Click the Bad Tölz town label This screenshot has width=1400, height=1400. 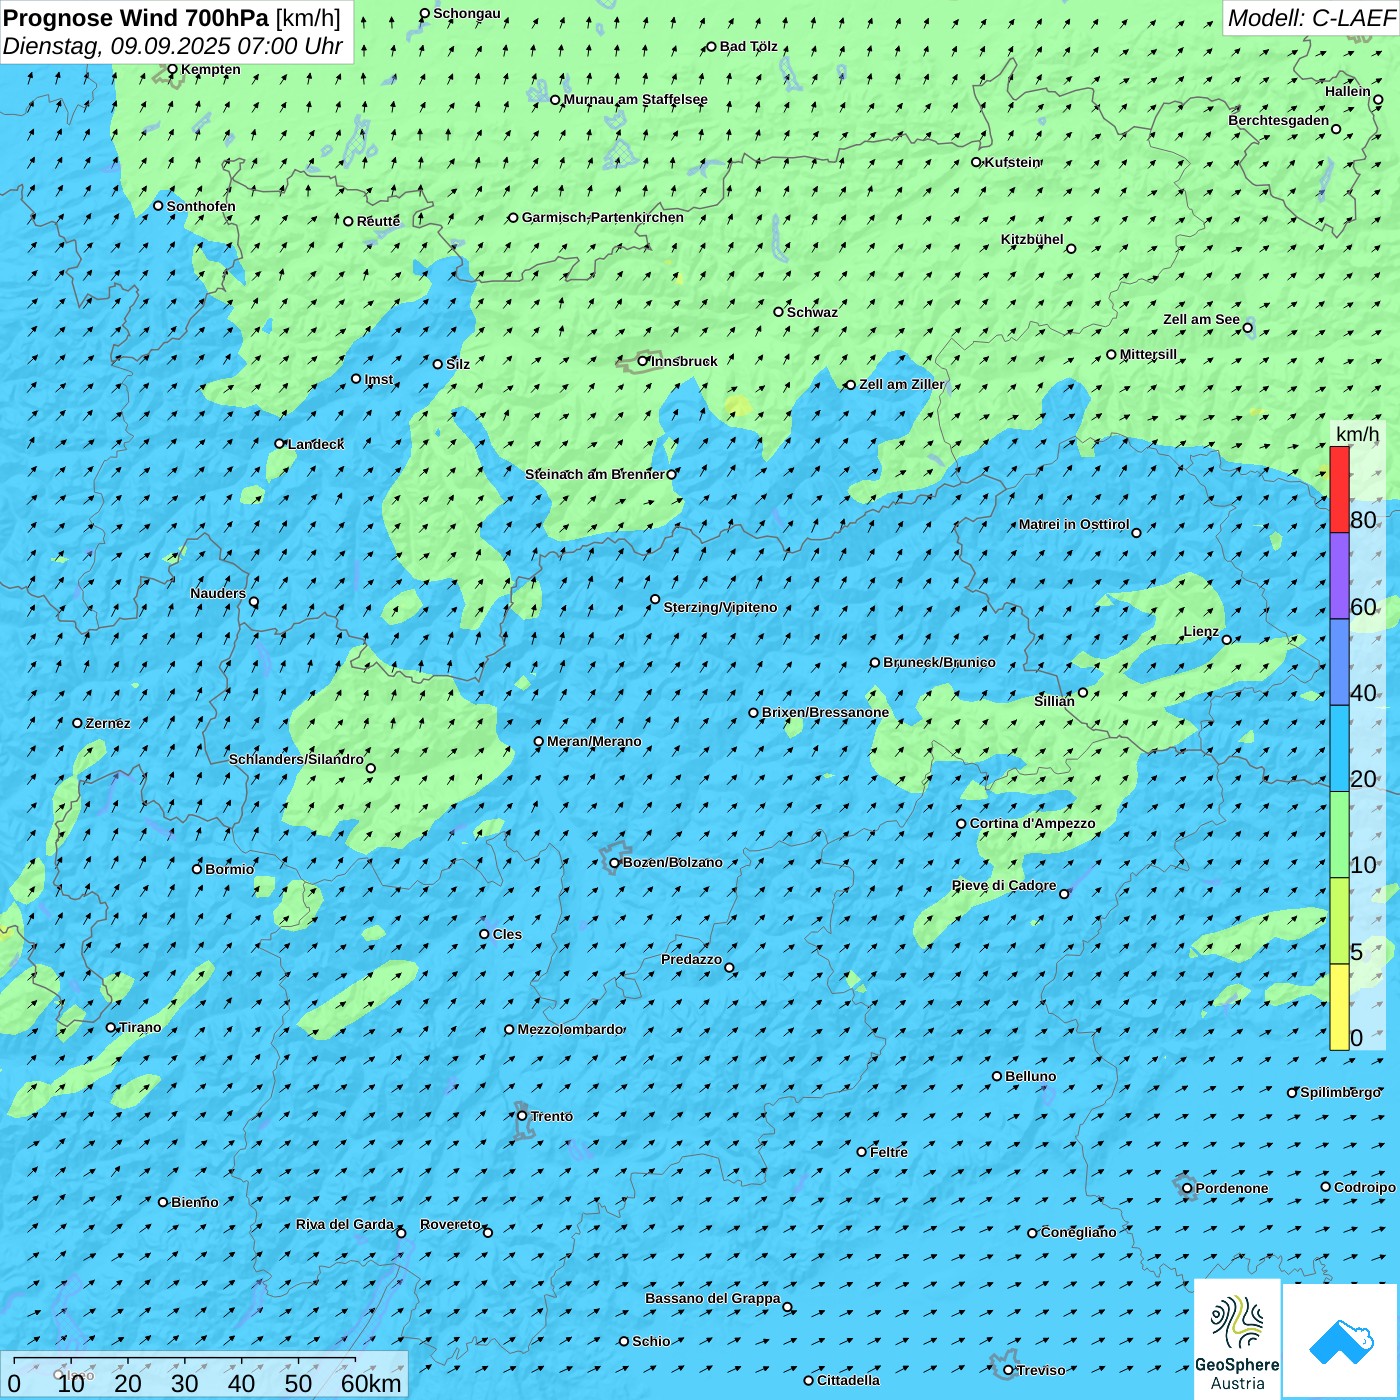tap(748, 46)
